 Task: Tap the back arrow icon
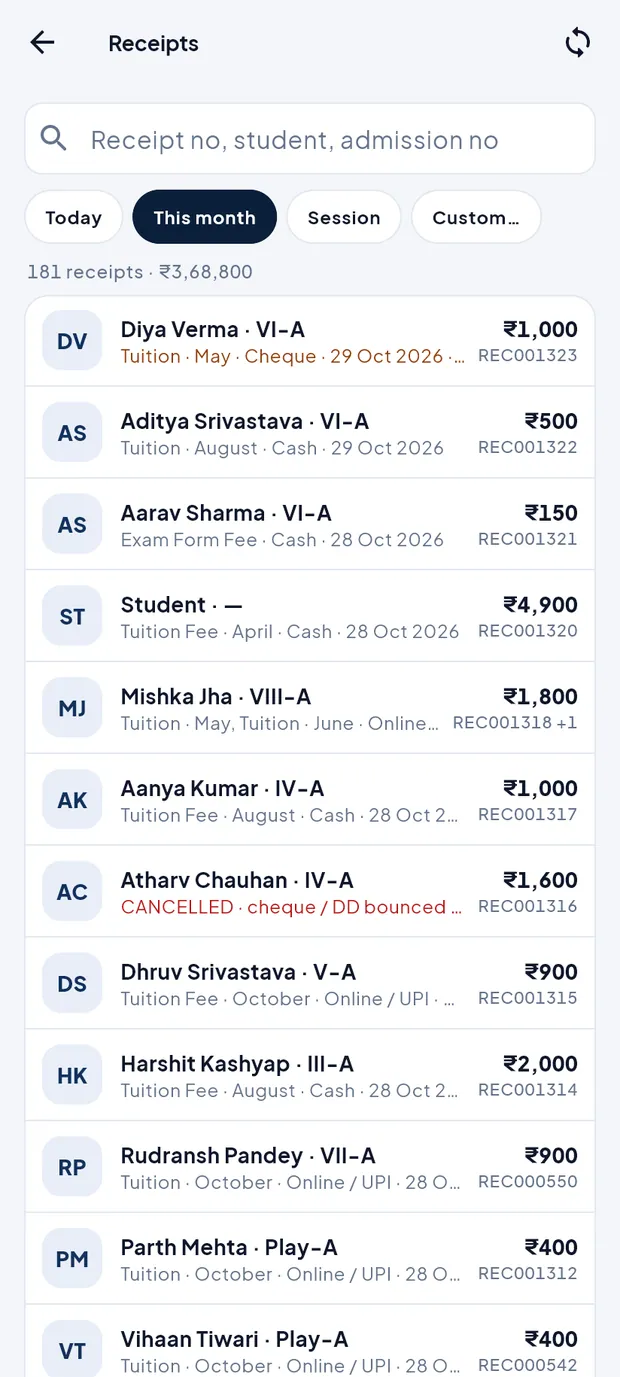(x=42, y=42)
